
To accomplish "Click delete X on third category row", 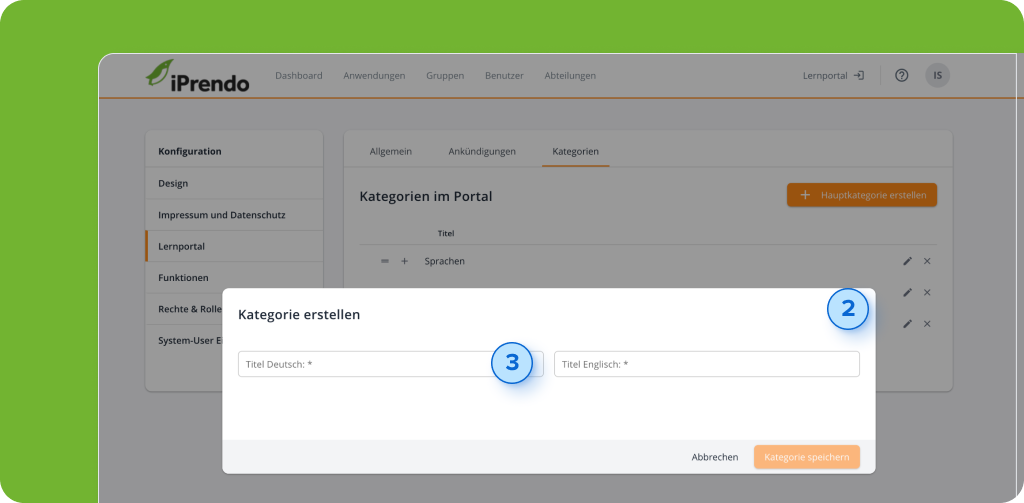I will 927,324.
